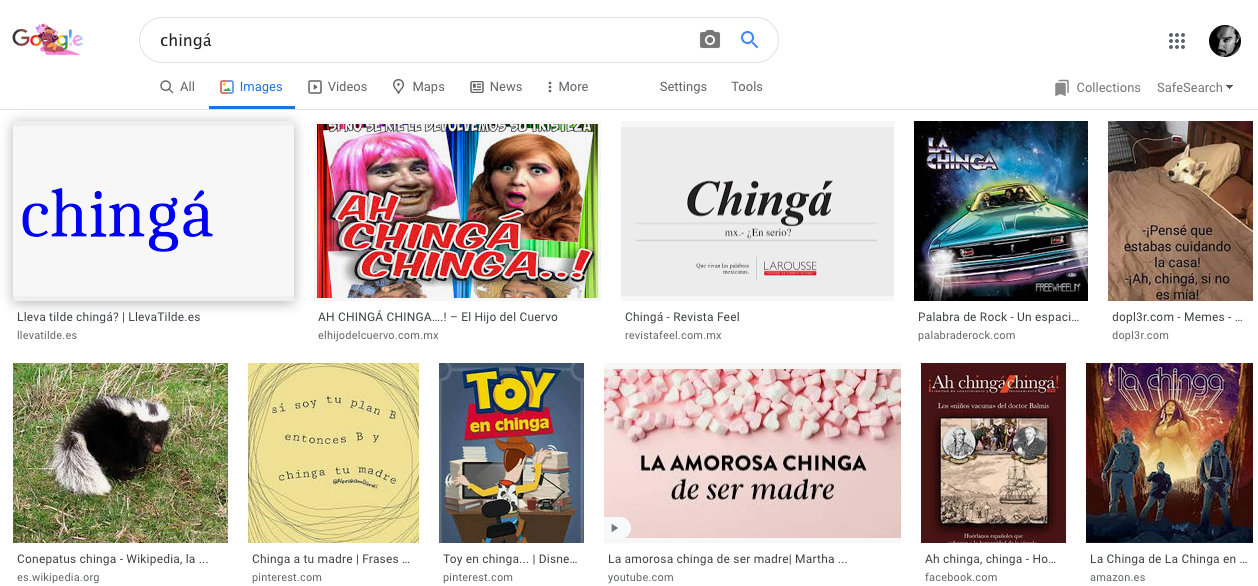This screenshot has width=1258, height=586.
Task: Open the Tools filter options
Action: [746, 87]
